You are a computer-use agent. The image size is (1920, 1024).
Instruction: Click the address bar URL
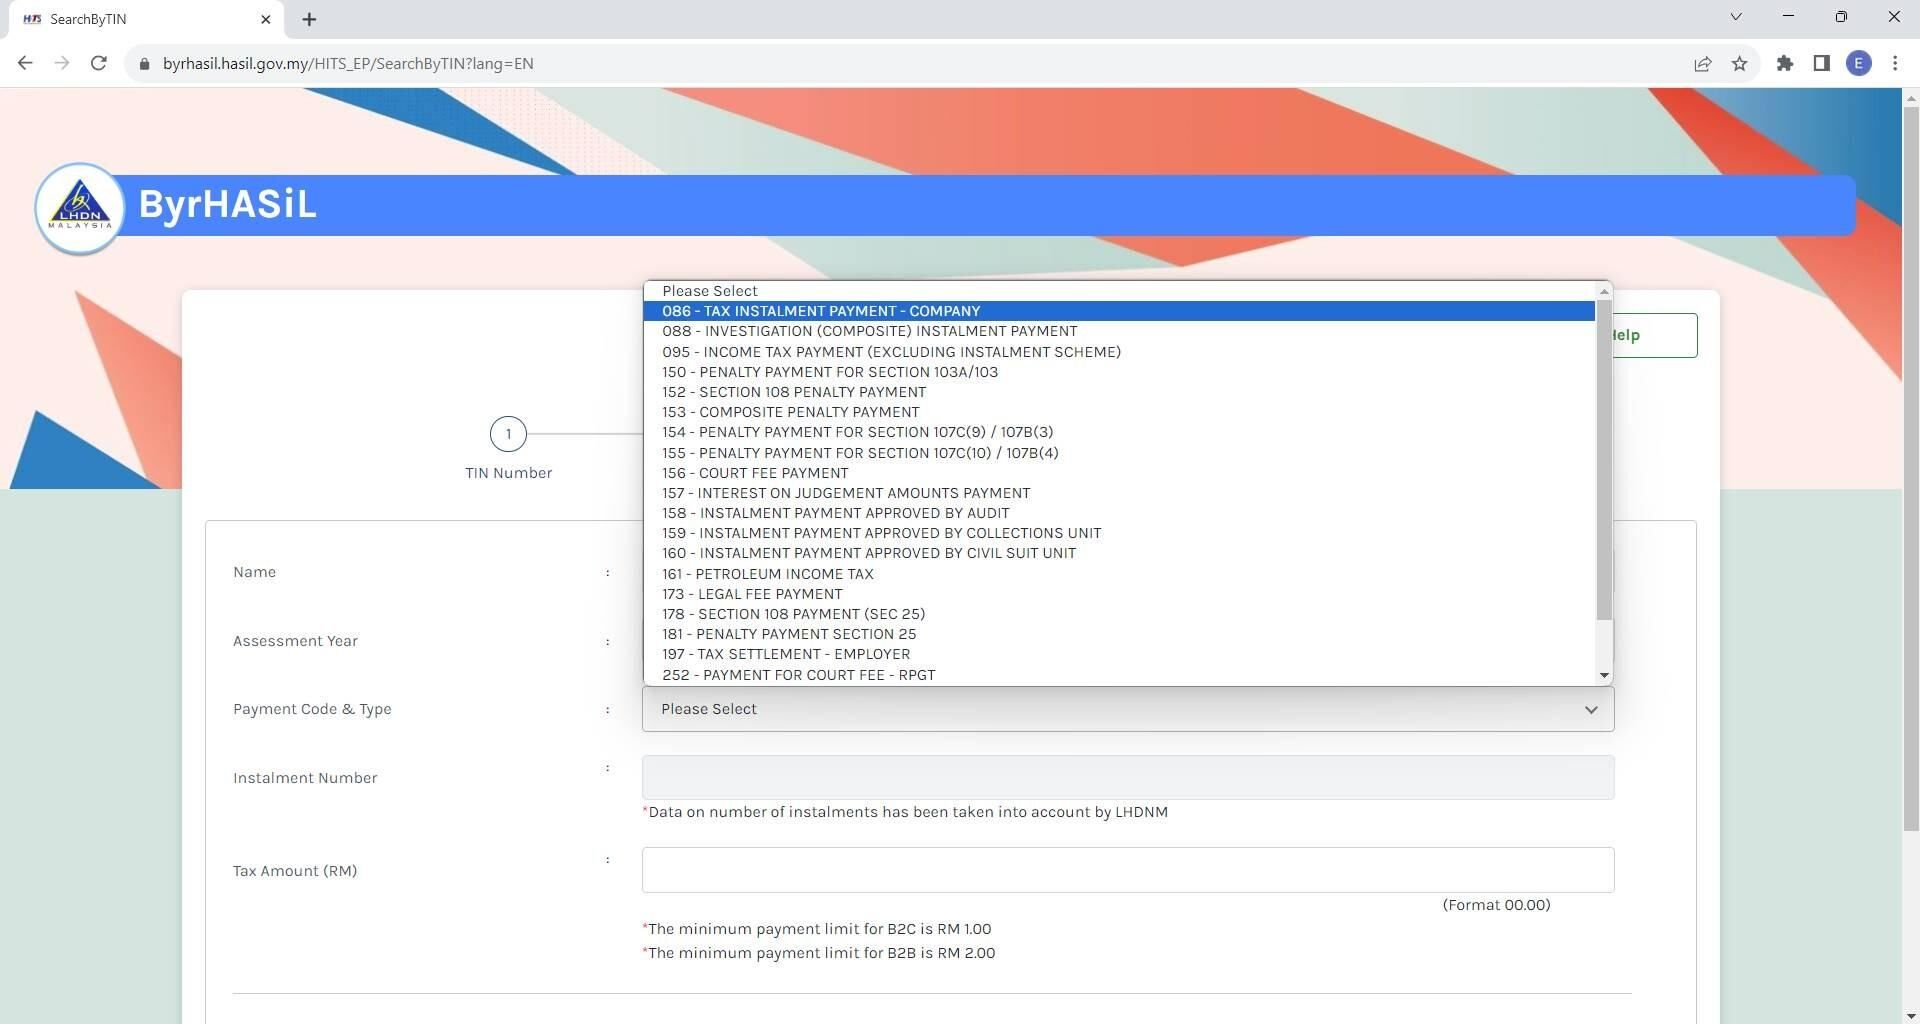(x=348, y=64)
